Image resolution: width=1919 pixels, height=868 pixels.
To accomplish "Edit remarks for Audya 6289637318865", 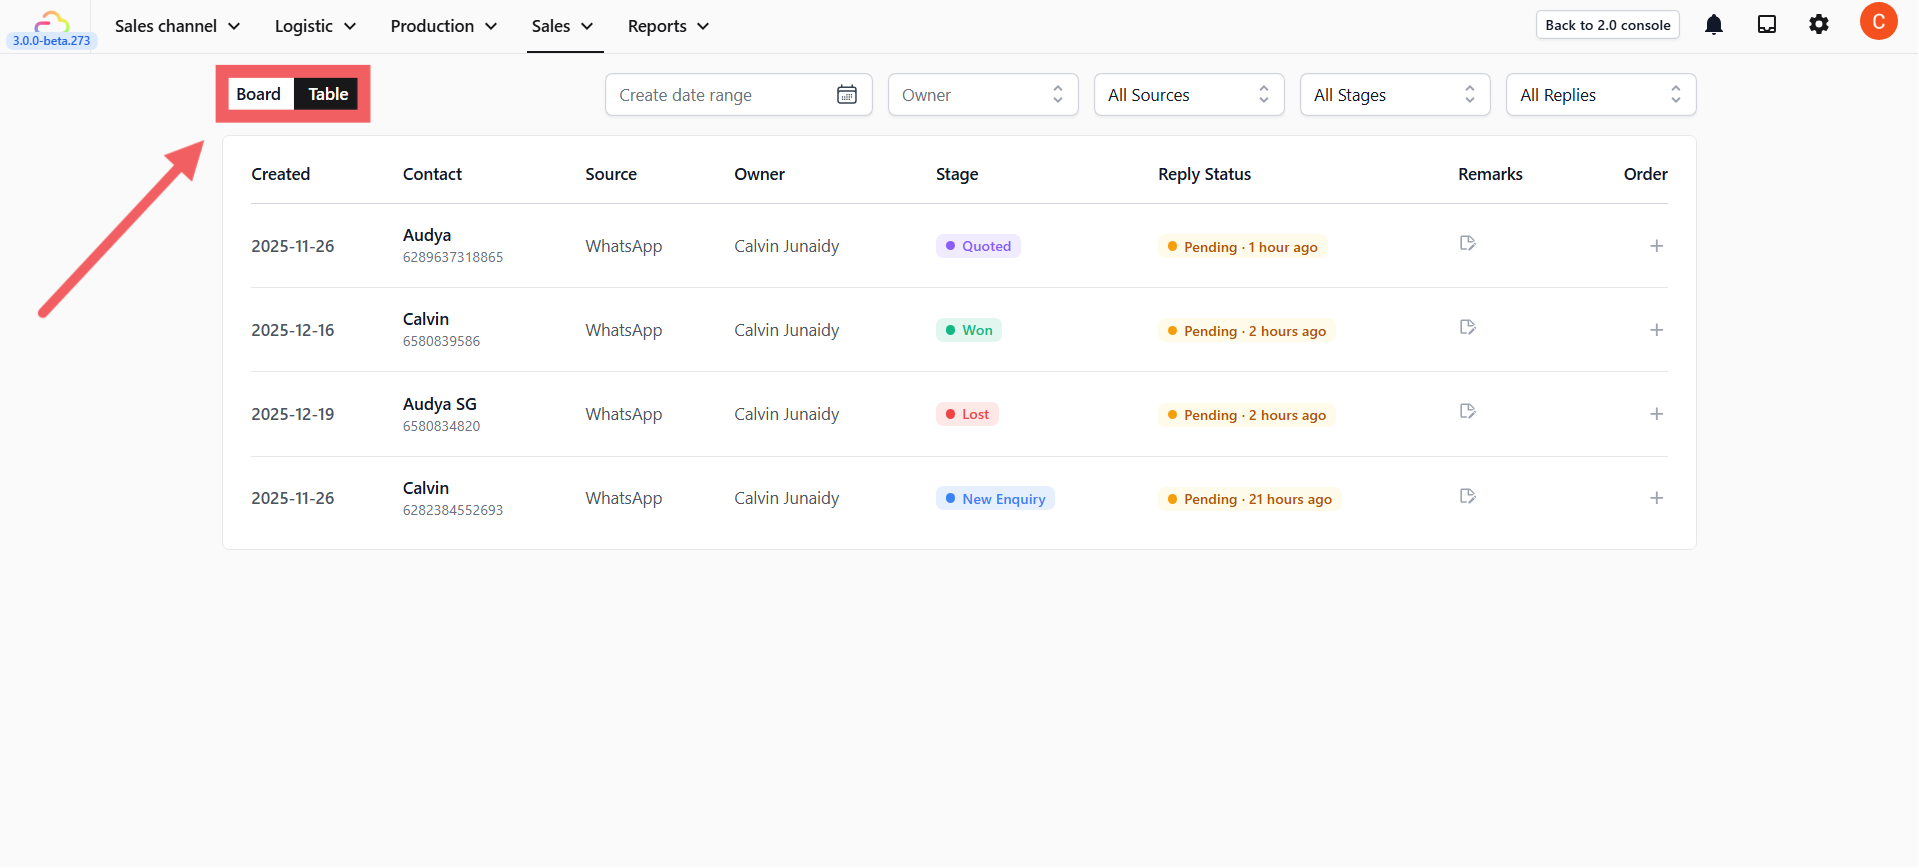I will (1467, 243).
